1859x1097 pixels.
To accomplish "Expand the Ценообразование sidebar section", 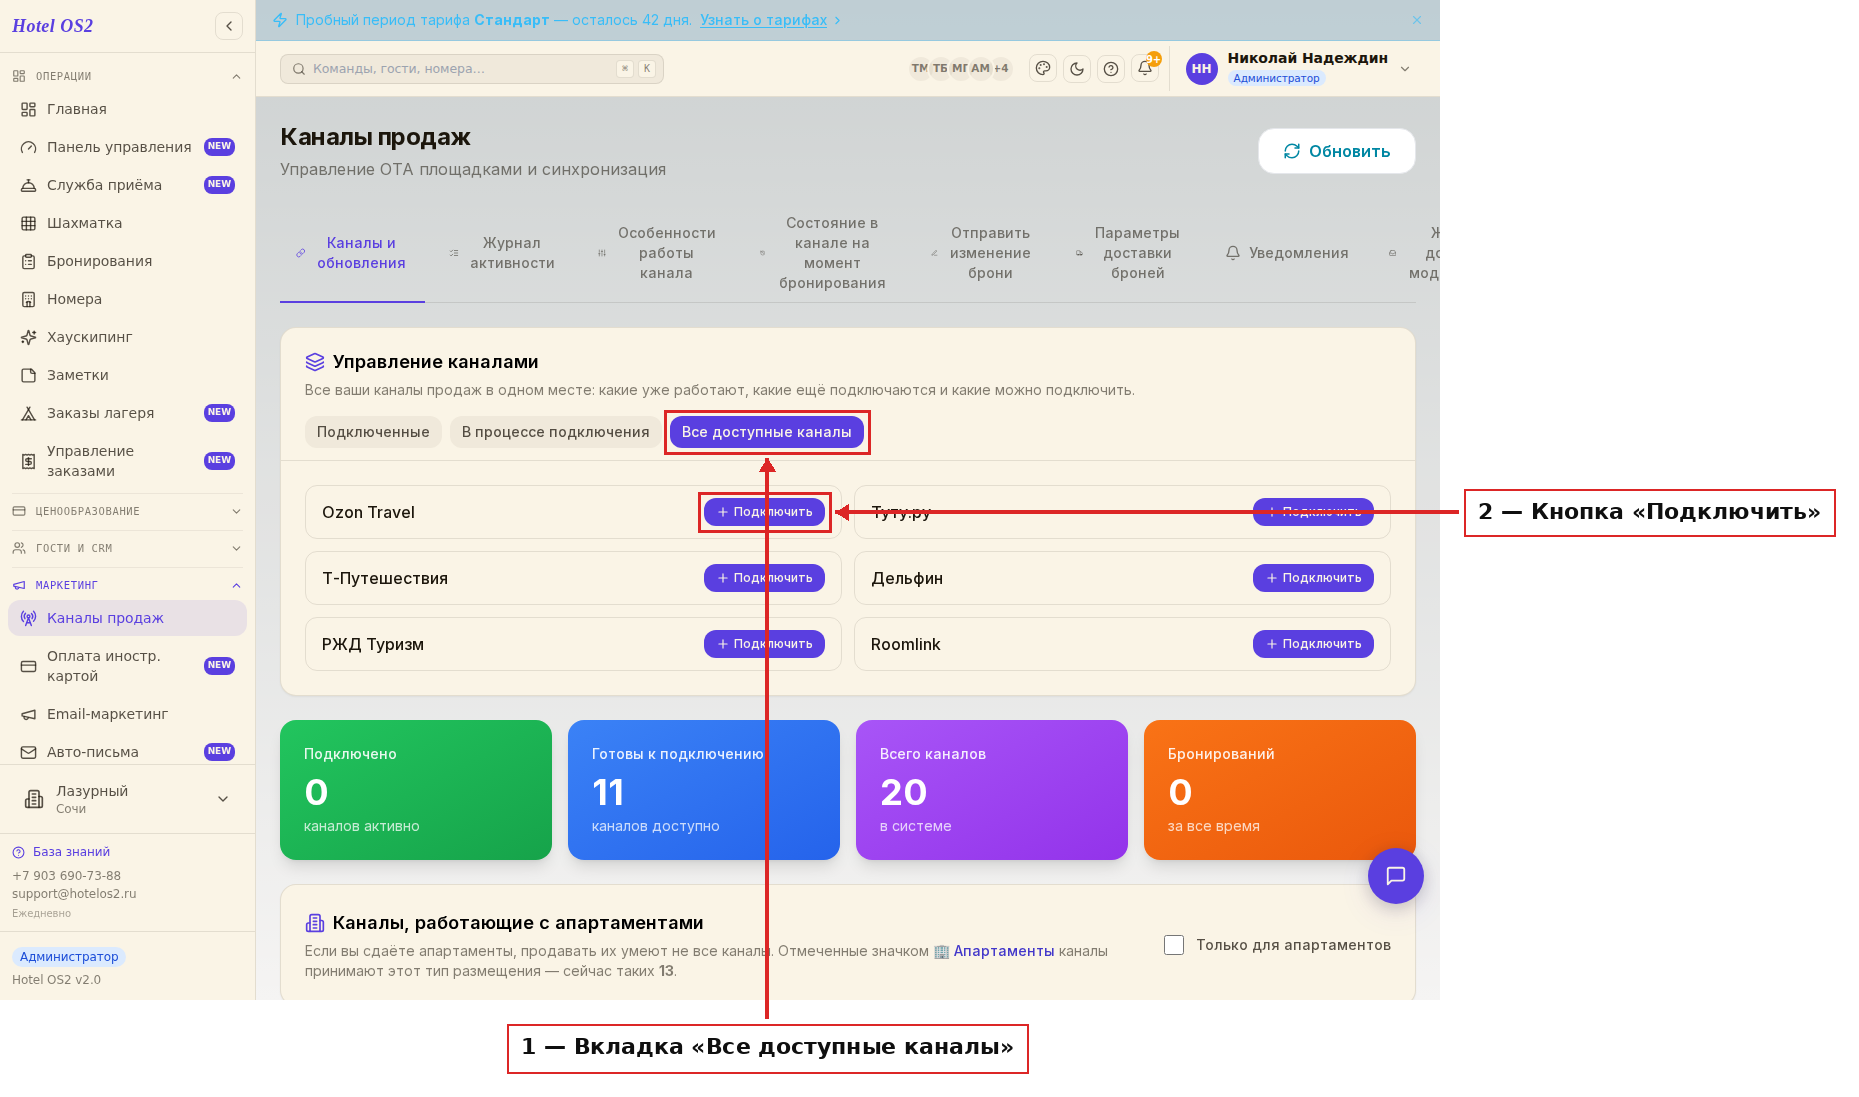I will point(127,511).
